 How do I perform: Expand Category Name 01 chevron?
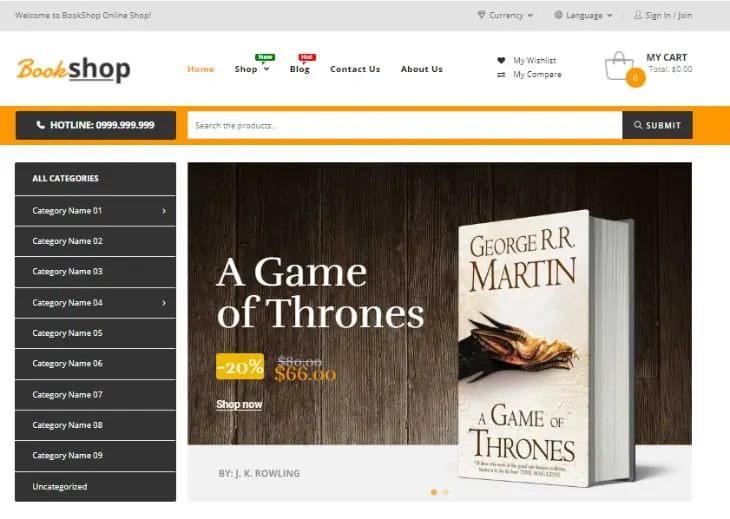(164, 211)
